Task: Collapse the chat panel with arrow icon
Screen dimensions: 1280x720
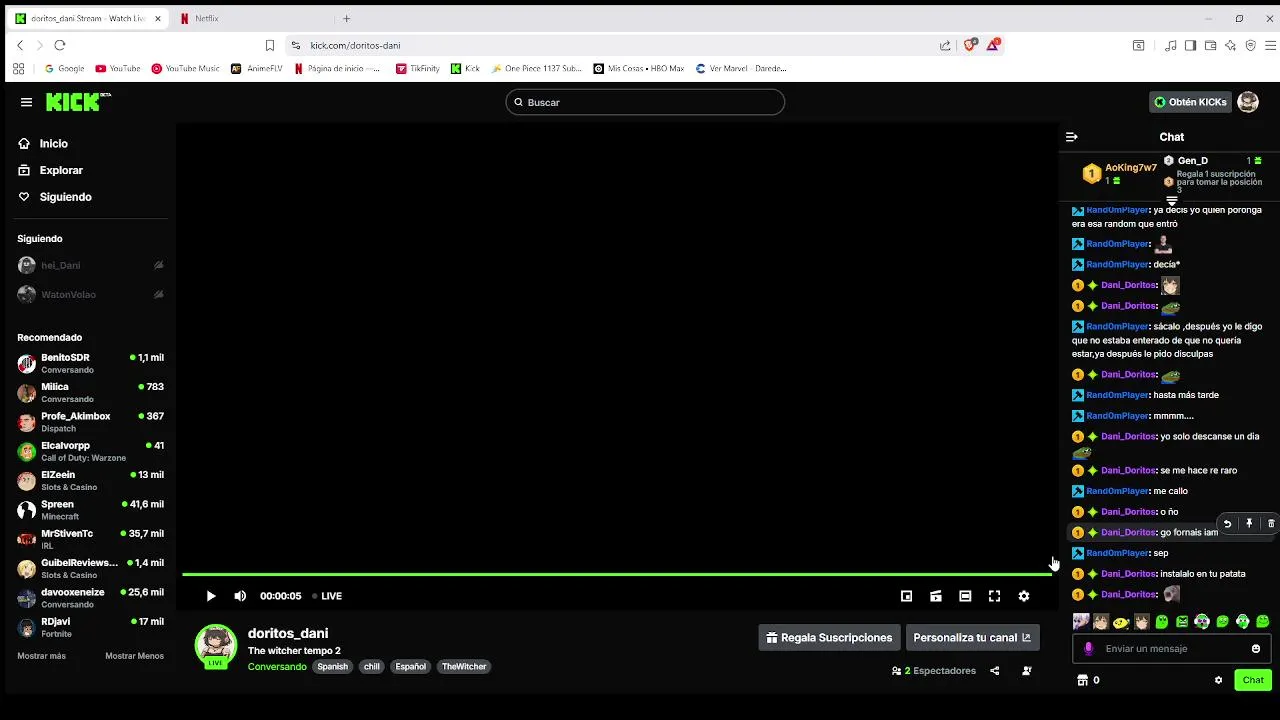Action: pyautogui.click(x=1072, y=137)
